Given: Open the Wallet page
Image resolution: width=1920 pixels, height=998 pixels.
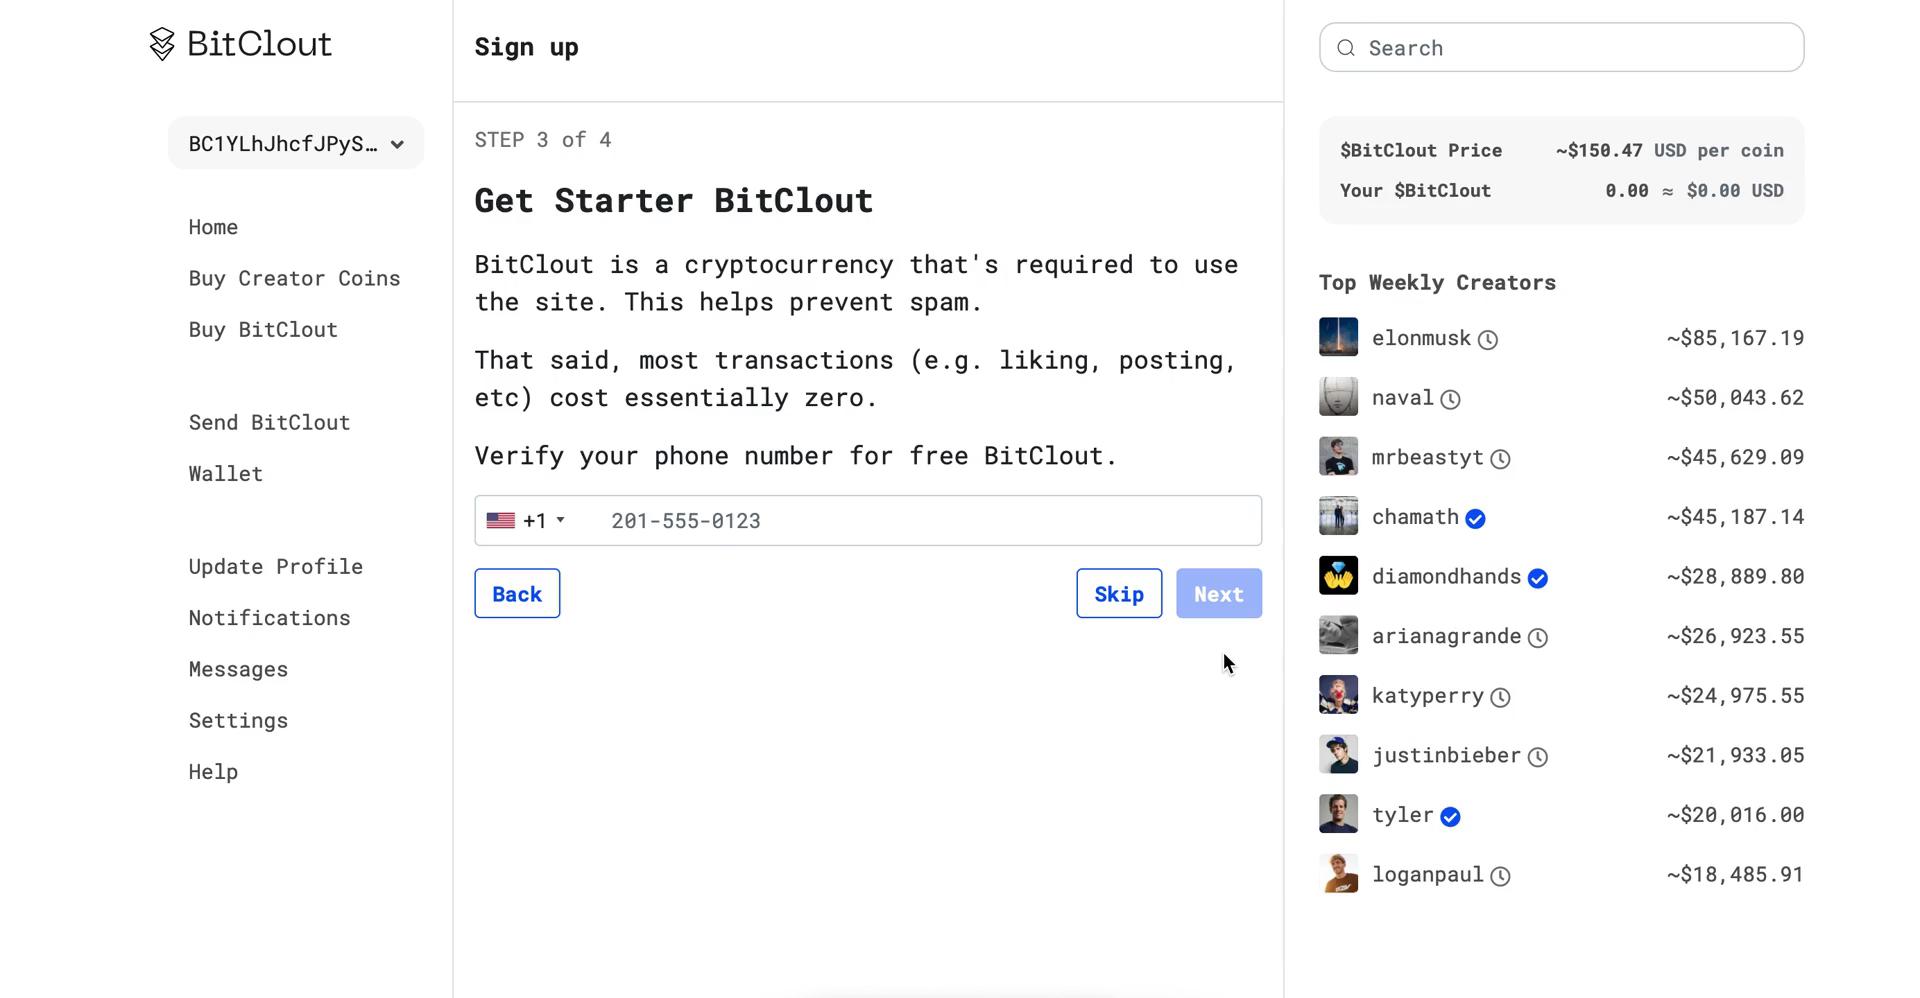Looking at the screenshot, I should (225, 473).
